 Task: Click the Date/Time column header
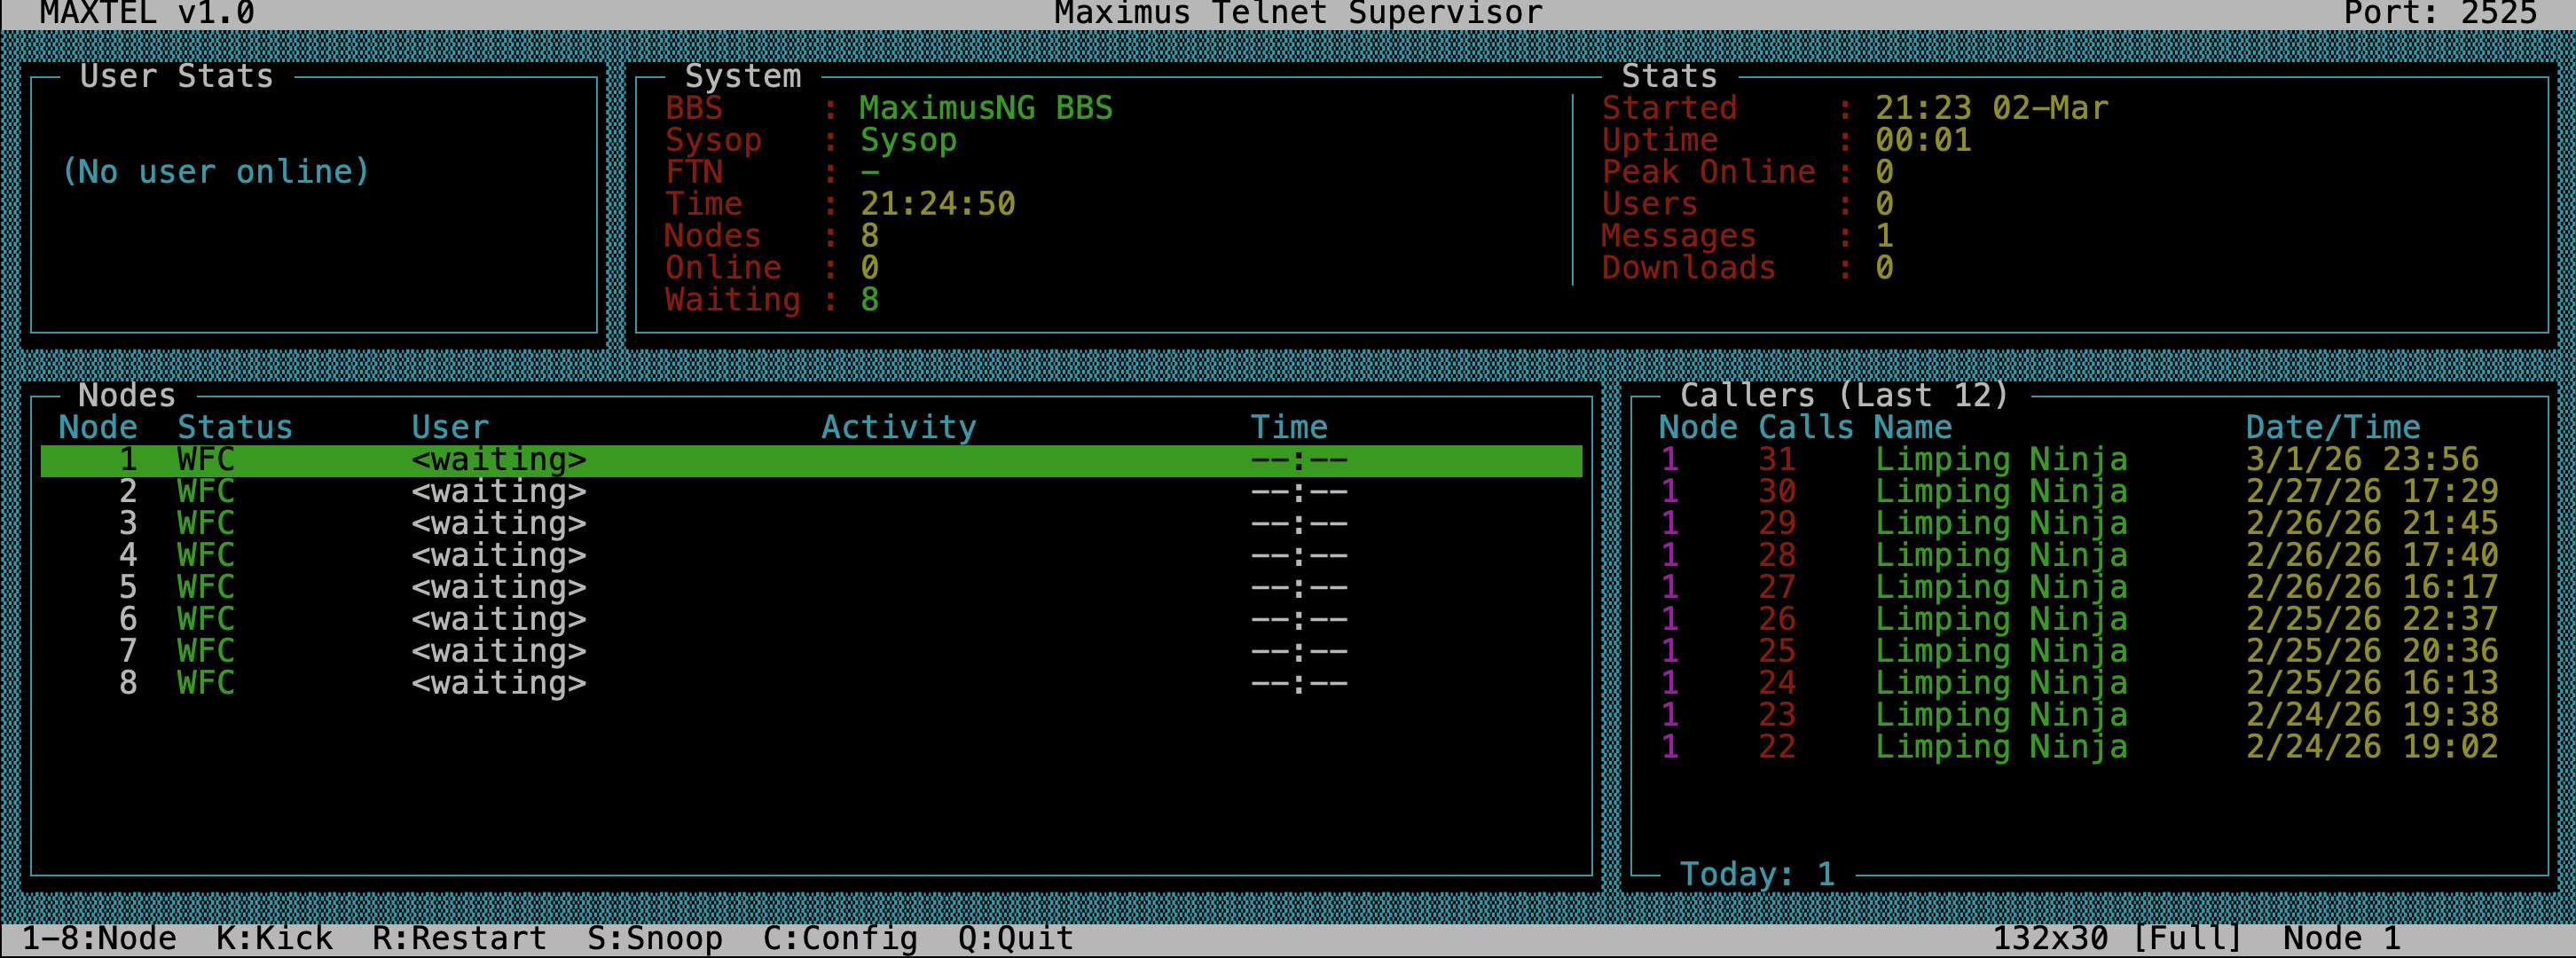2333,428
